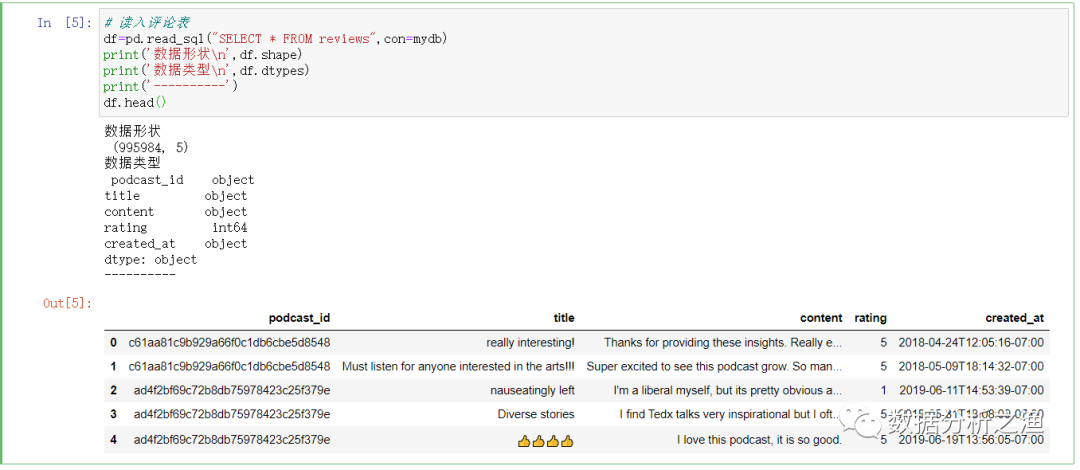Click the content column header
Viewport: 1080px width, 470px height.
tap(821, 318)
